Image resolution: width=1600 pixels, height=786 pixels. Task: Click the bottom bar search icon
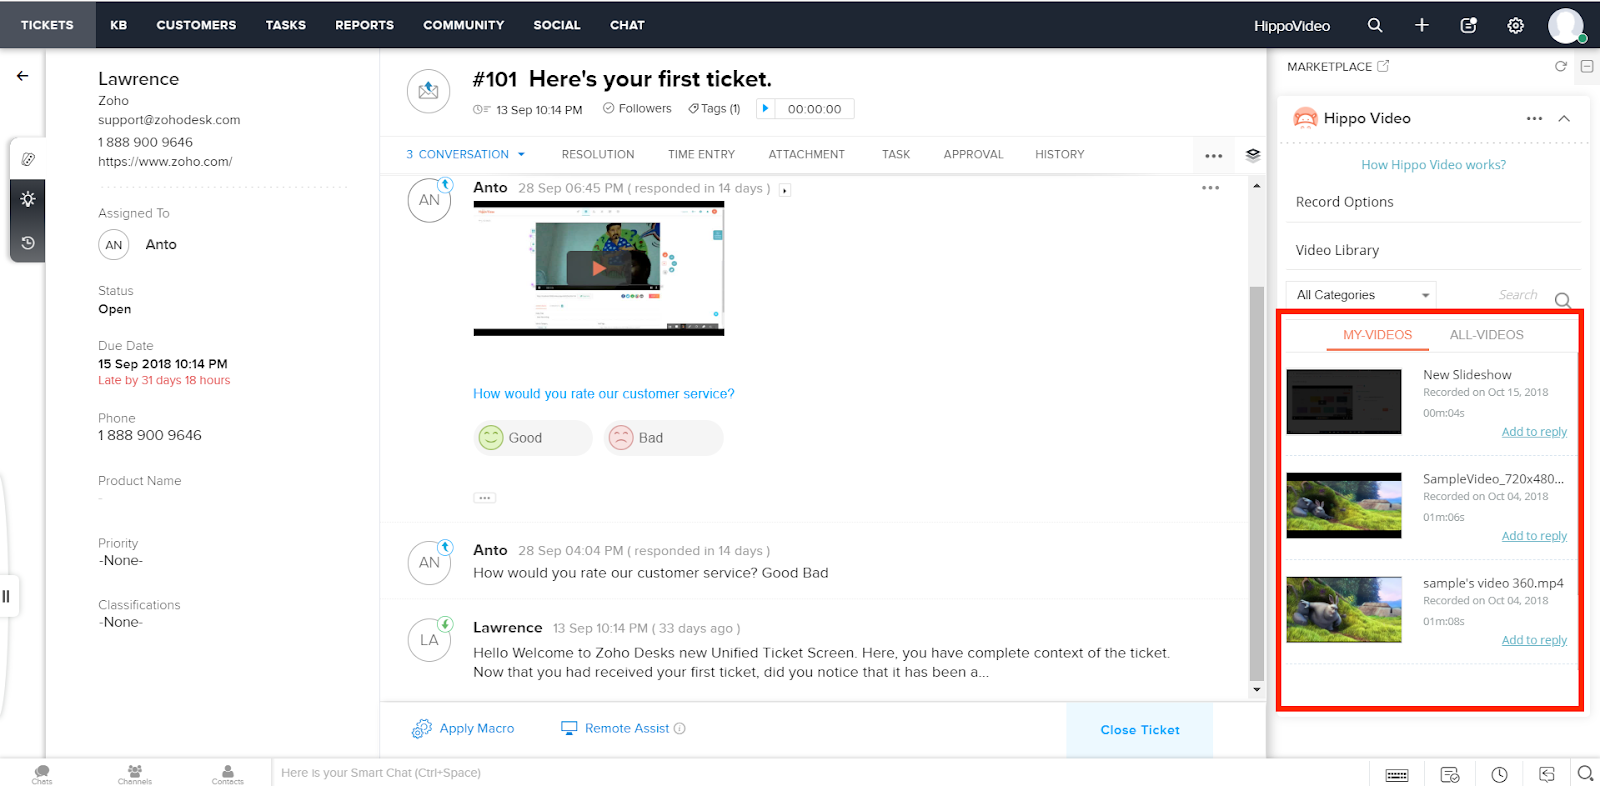click(1585, 773)
